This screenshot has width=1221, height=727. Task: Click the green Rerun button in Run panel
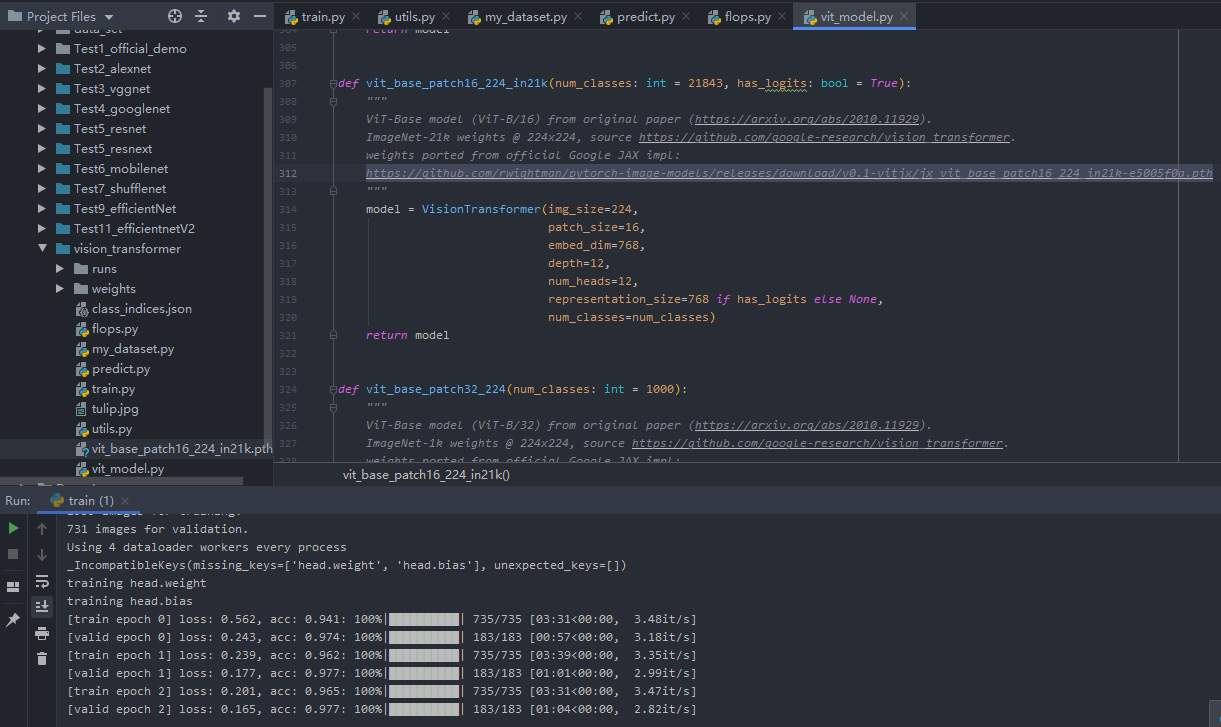pyautogui.click(x=13, y=528)
